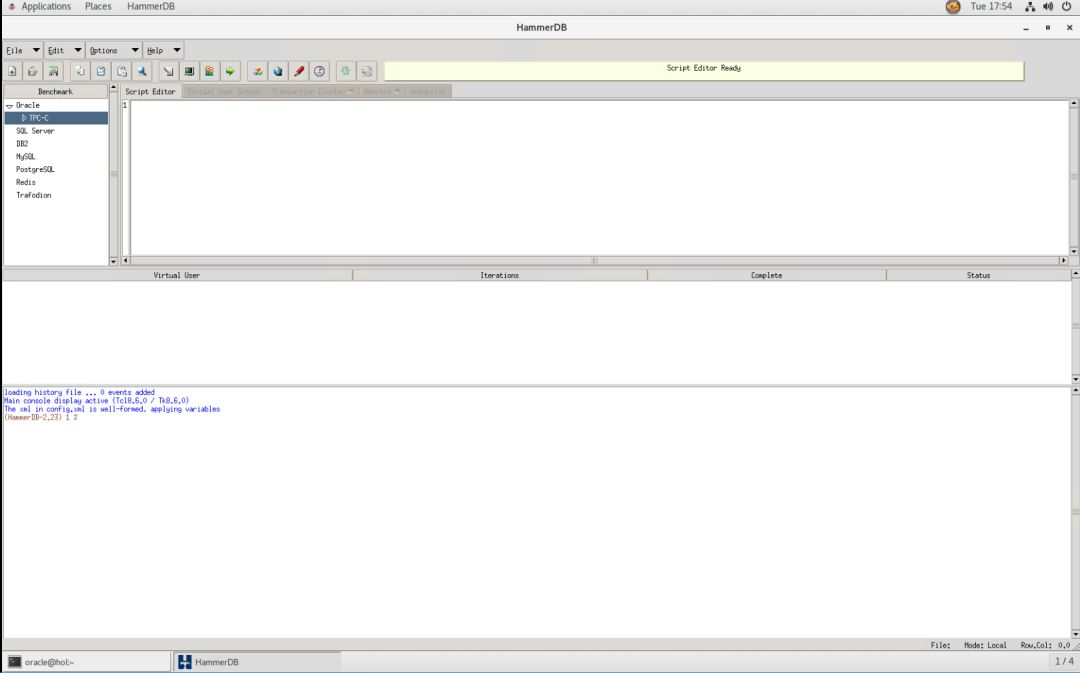
Task: Click the HammerDB console prompt line
Action: (41, 418)
